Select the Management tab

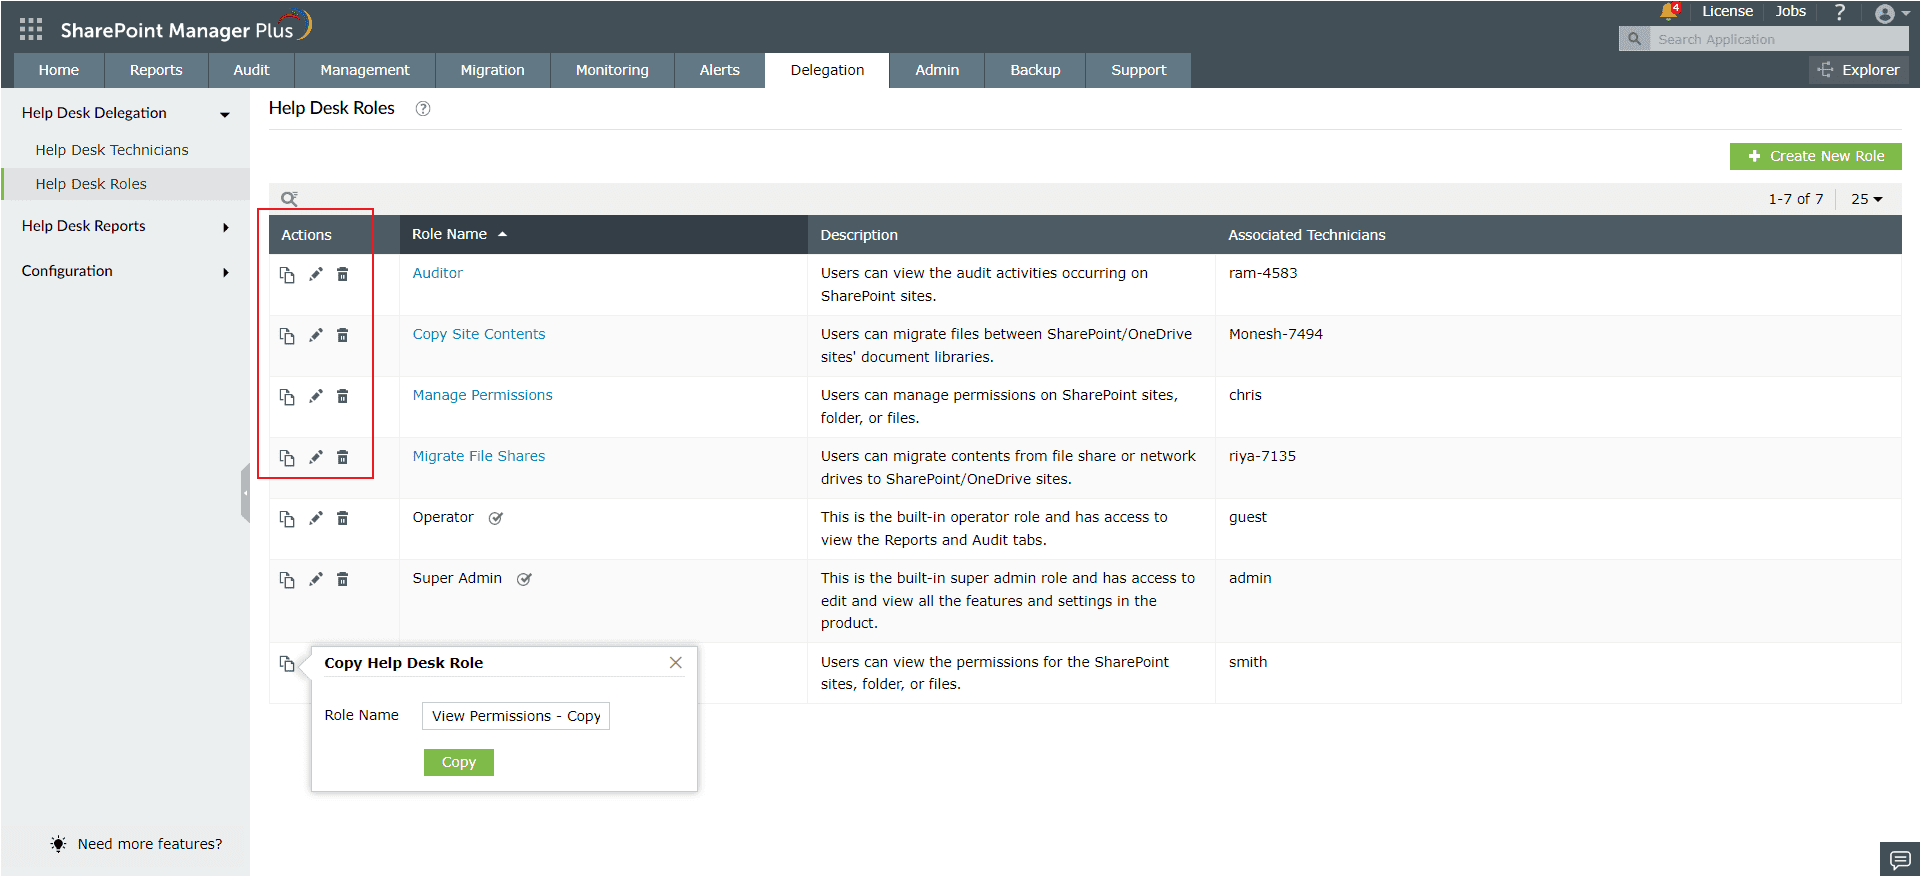coord(365,70)
